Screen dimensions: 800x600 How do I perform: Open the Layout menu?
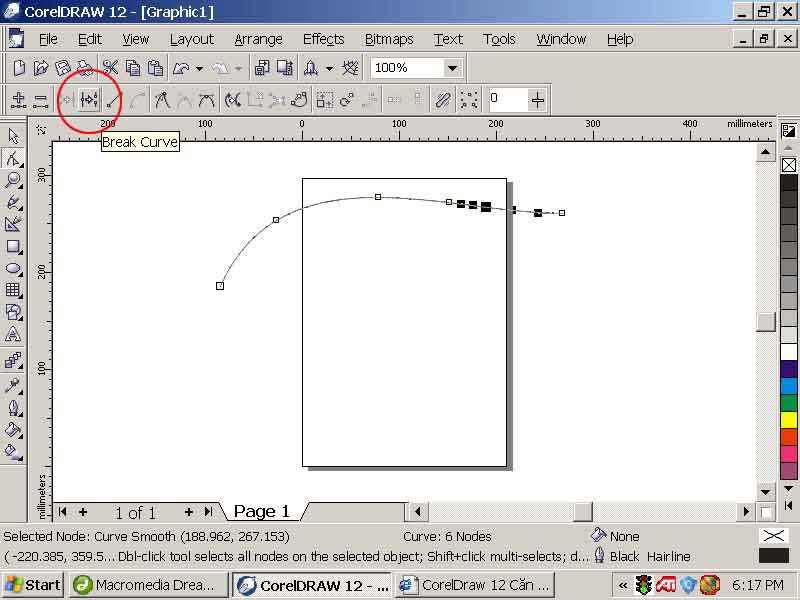[192, 39]
